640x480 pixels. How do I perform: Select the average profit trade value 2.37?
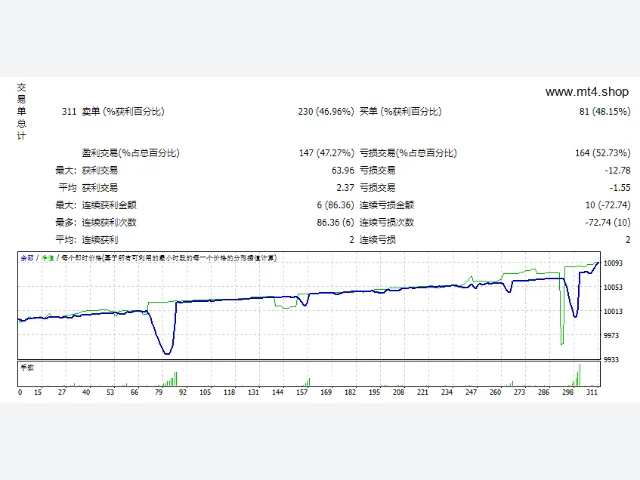point(345,188)
